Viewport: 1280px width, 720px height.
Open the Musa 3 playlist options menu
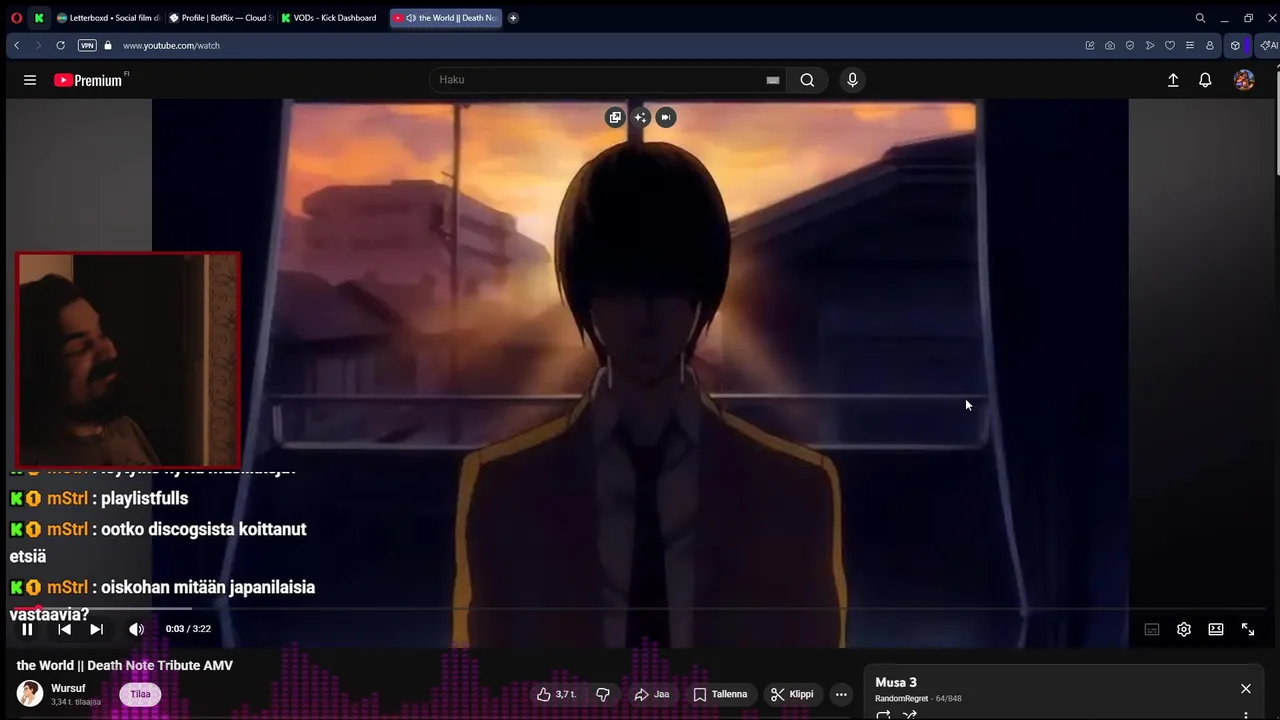click(x=1246, y=715)
